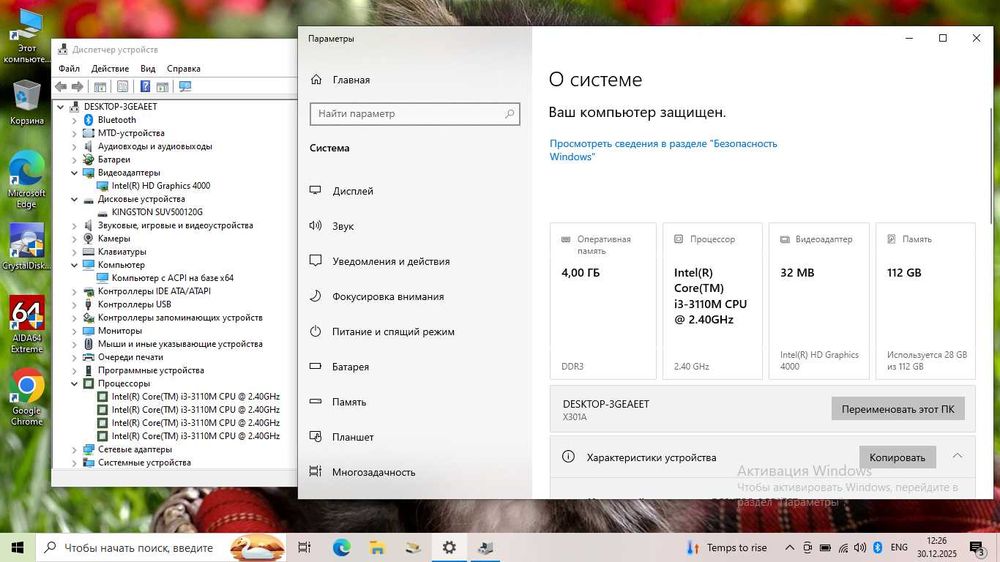Expand the Камеры node

[x=74, y=239]
